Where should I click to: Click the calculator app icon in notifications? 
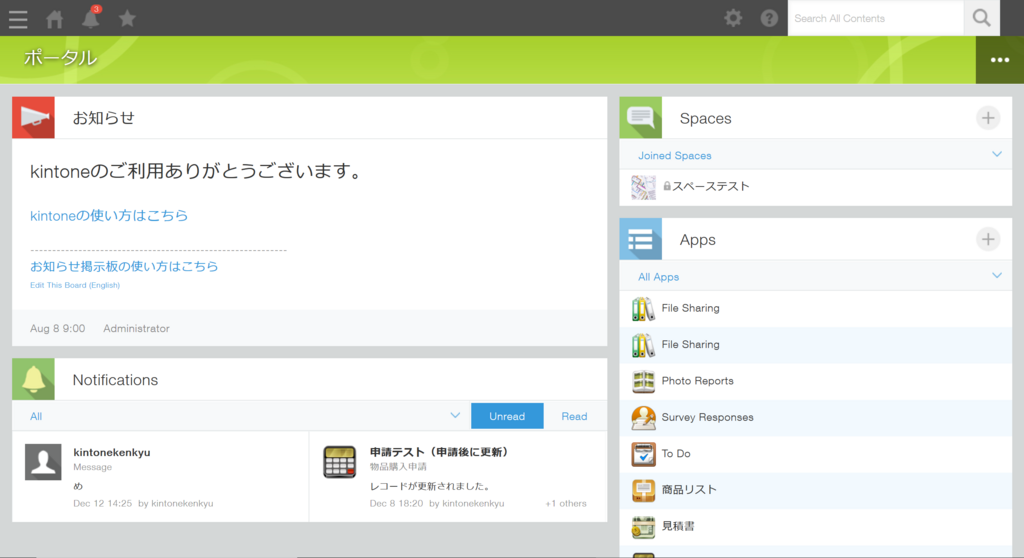pyautogui.click(x=340, y=462)
